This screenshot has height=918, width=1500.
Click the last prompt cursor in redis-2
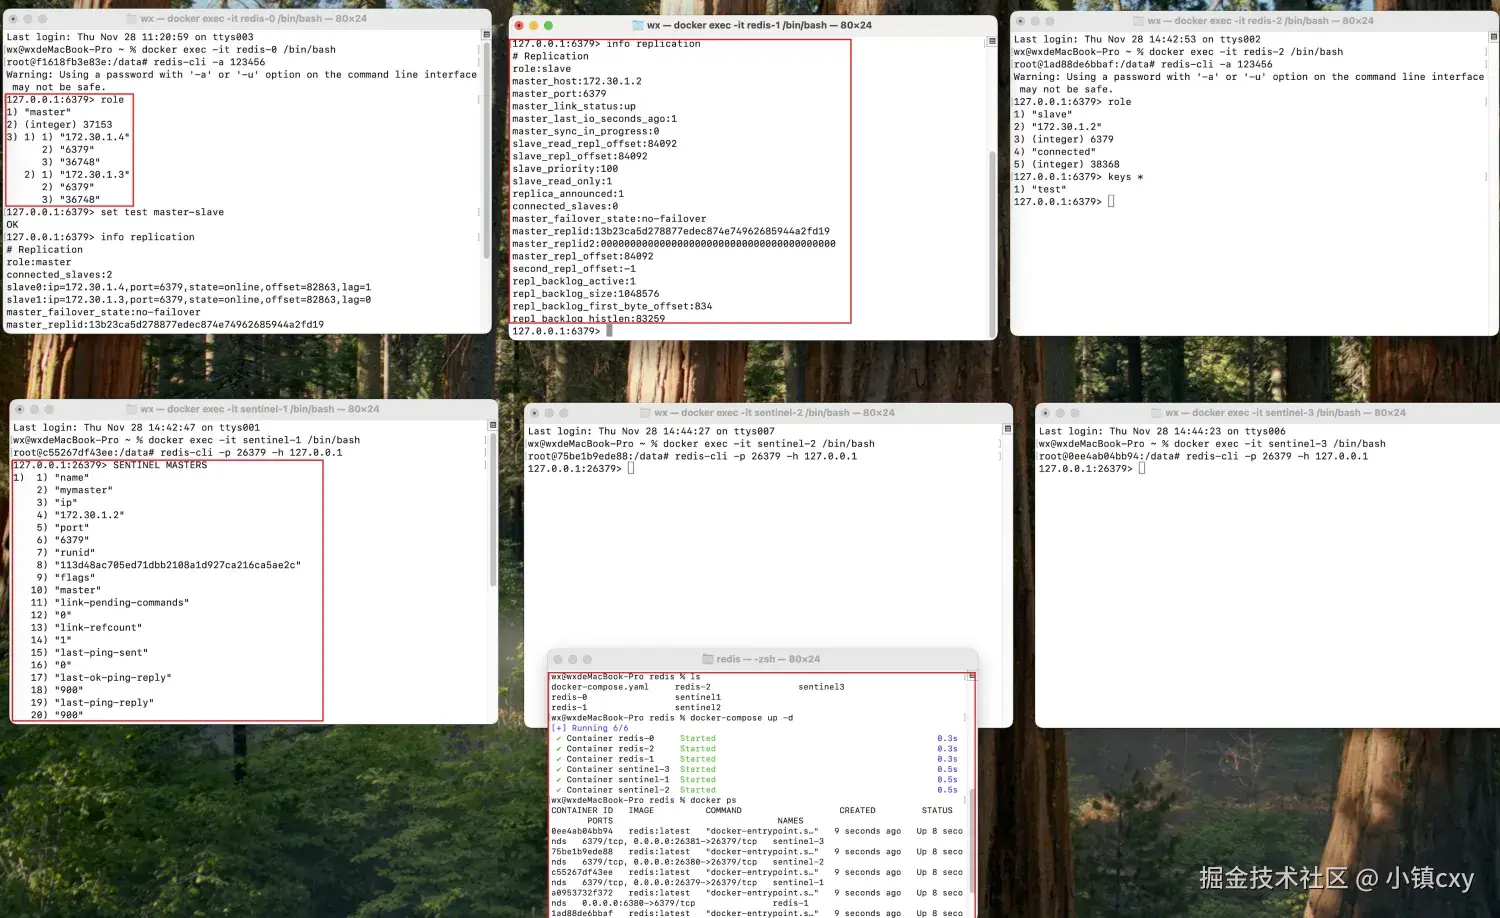(x=1111, y=202)
